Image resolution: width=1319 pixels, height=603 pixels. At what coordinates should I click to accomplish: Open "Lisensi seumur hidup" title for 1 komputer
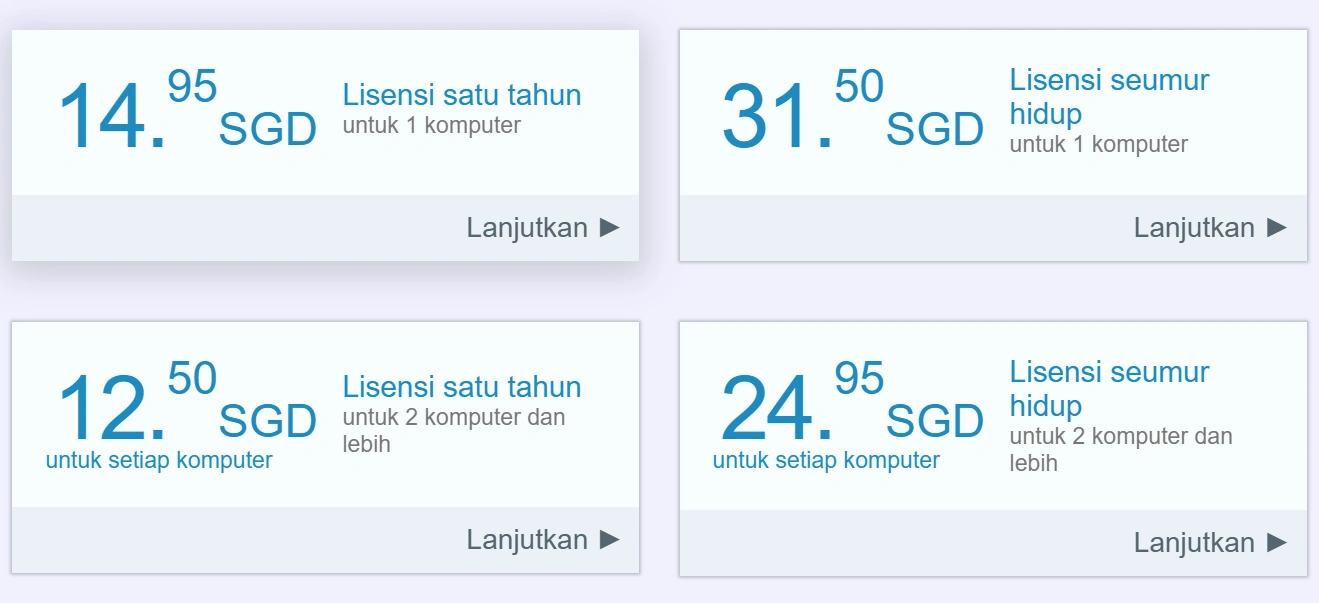pos(1109,96)
